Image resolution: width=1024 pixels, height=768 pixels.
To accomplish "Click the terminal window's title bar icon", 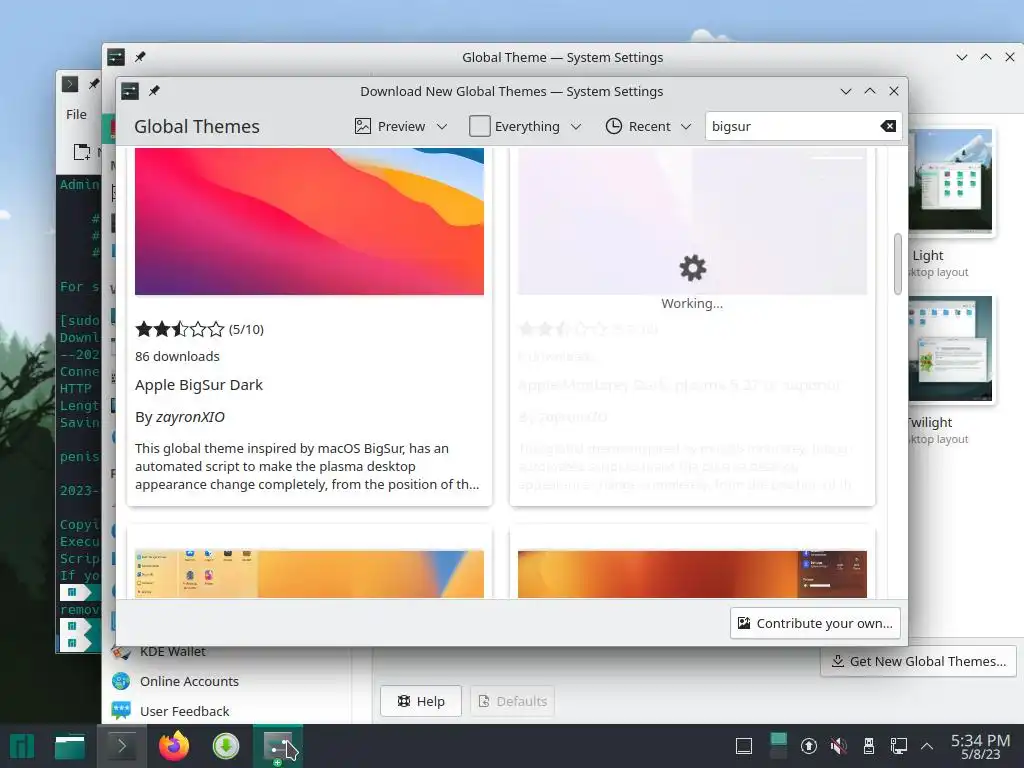I will 69,84.
